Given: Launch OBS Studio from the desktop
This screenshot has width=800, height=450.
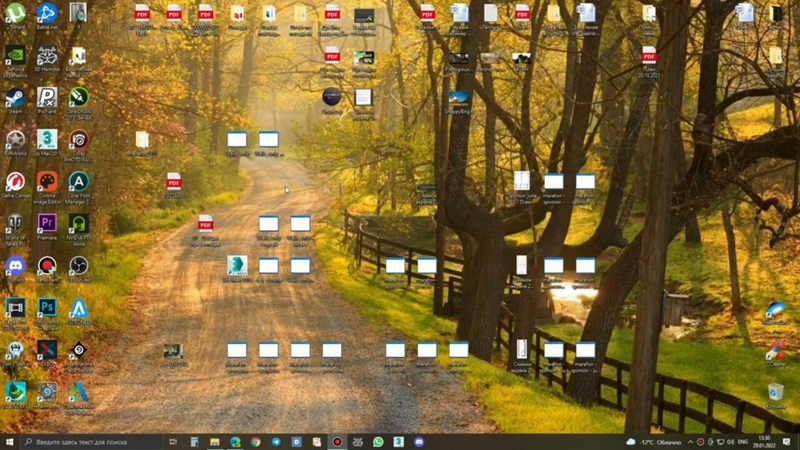Looking at the screenshot, I should [x=79, y=269].
